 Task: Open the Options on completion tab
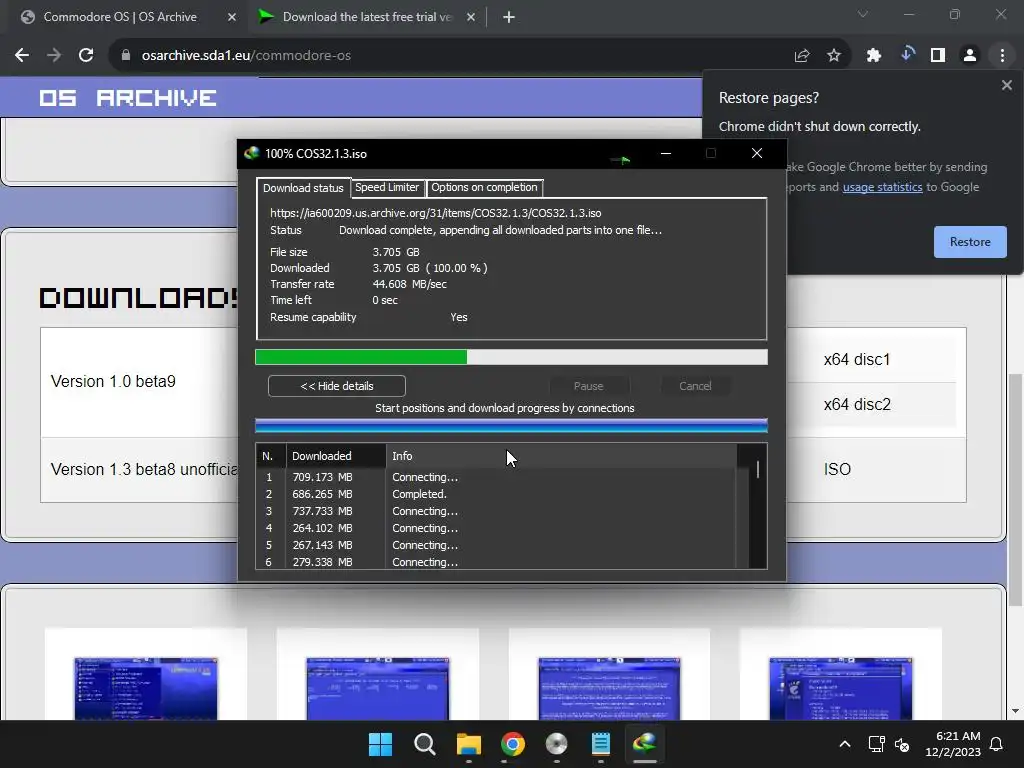coord(484,187)
